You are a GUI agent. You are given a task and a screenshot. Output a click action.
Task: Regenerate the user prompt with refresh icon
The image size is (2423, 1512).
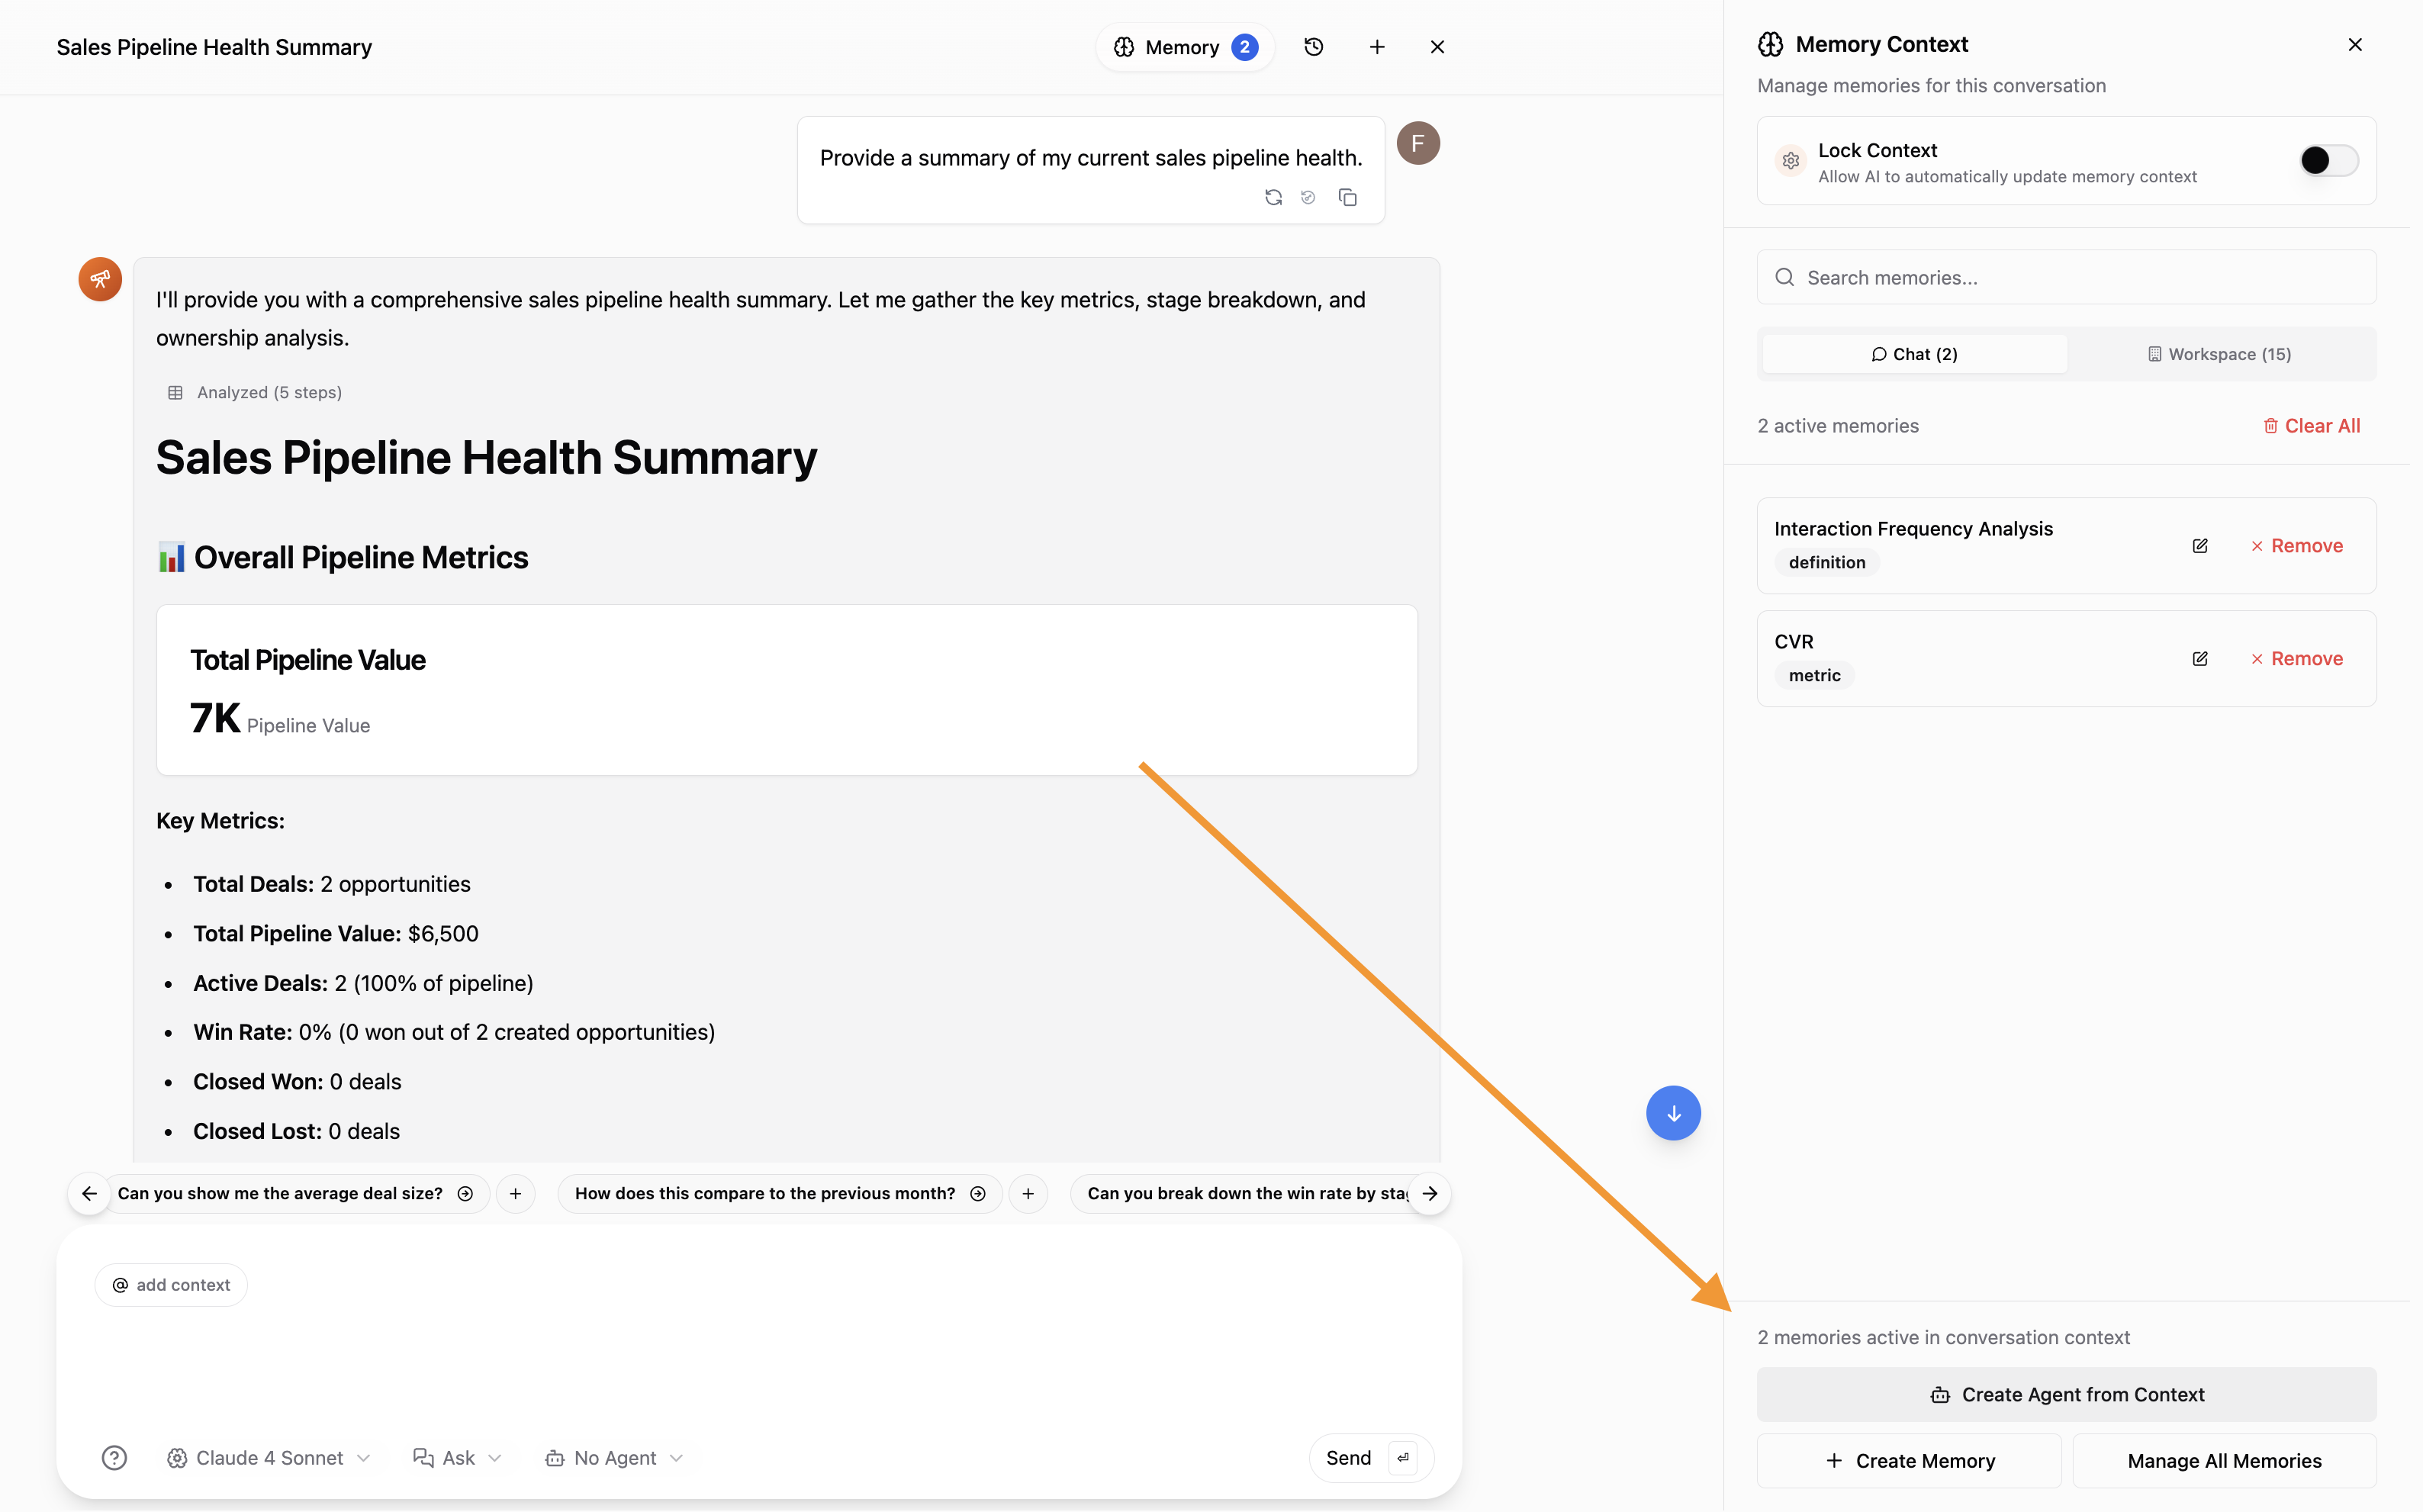(x=1273, y=198)
